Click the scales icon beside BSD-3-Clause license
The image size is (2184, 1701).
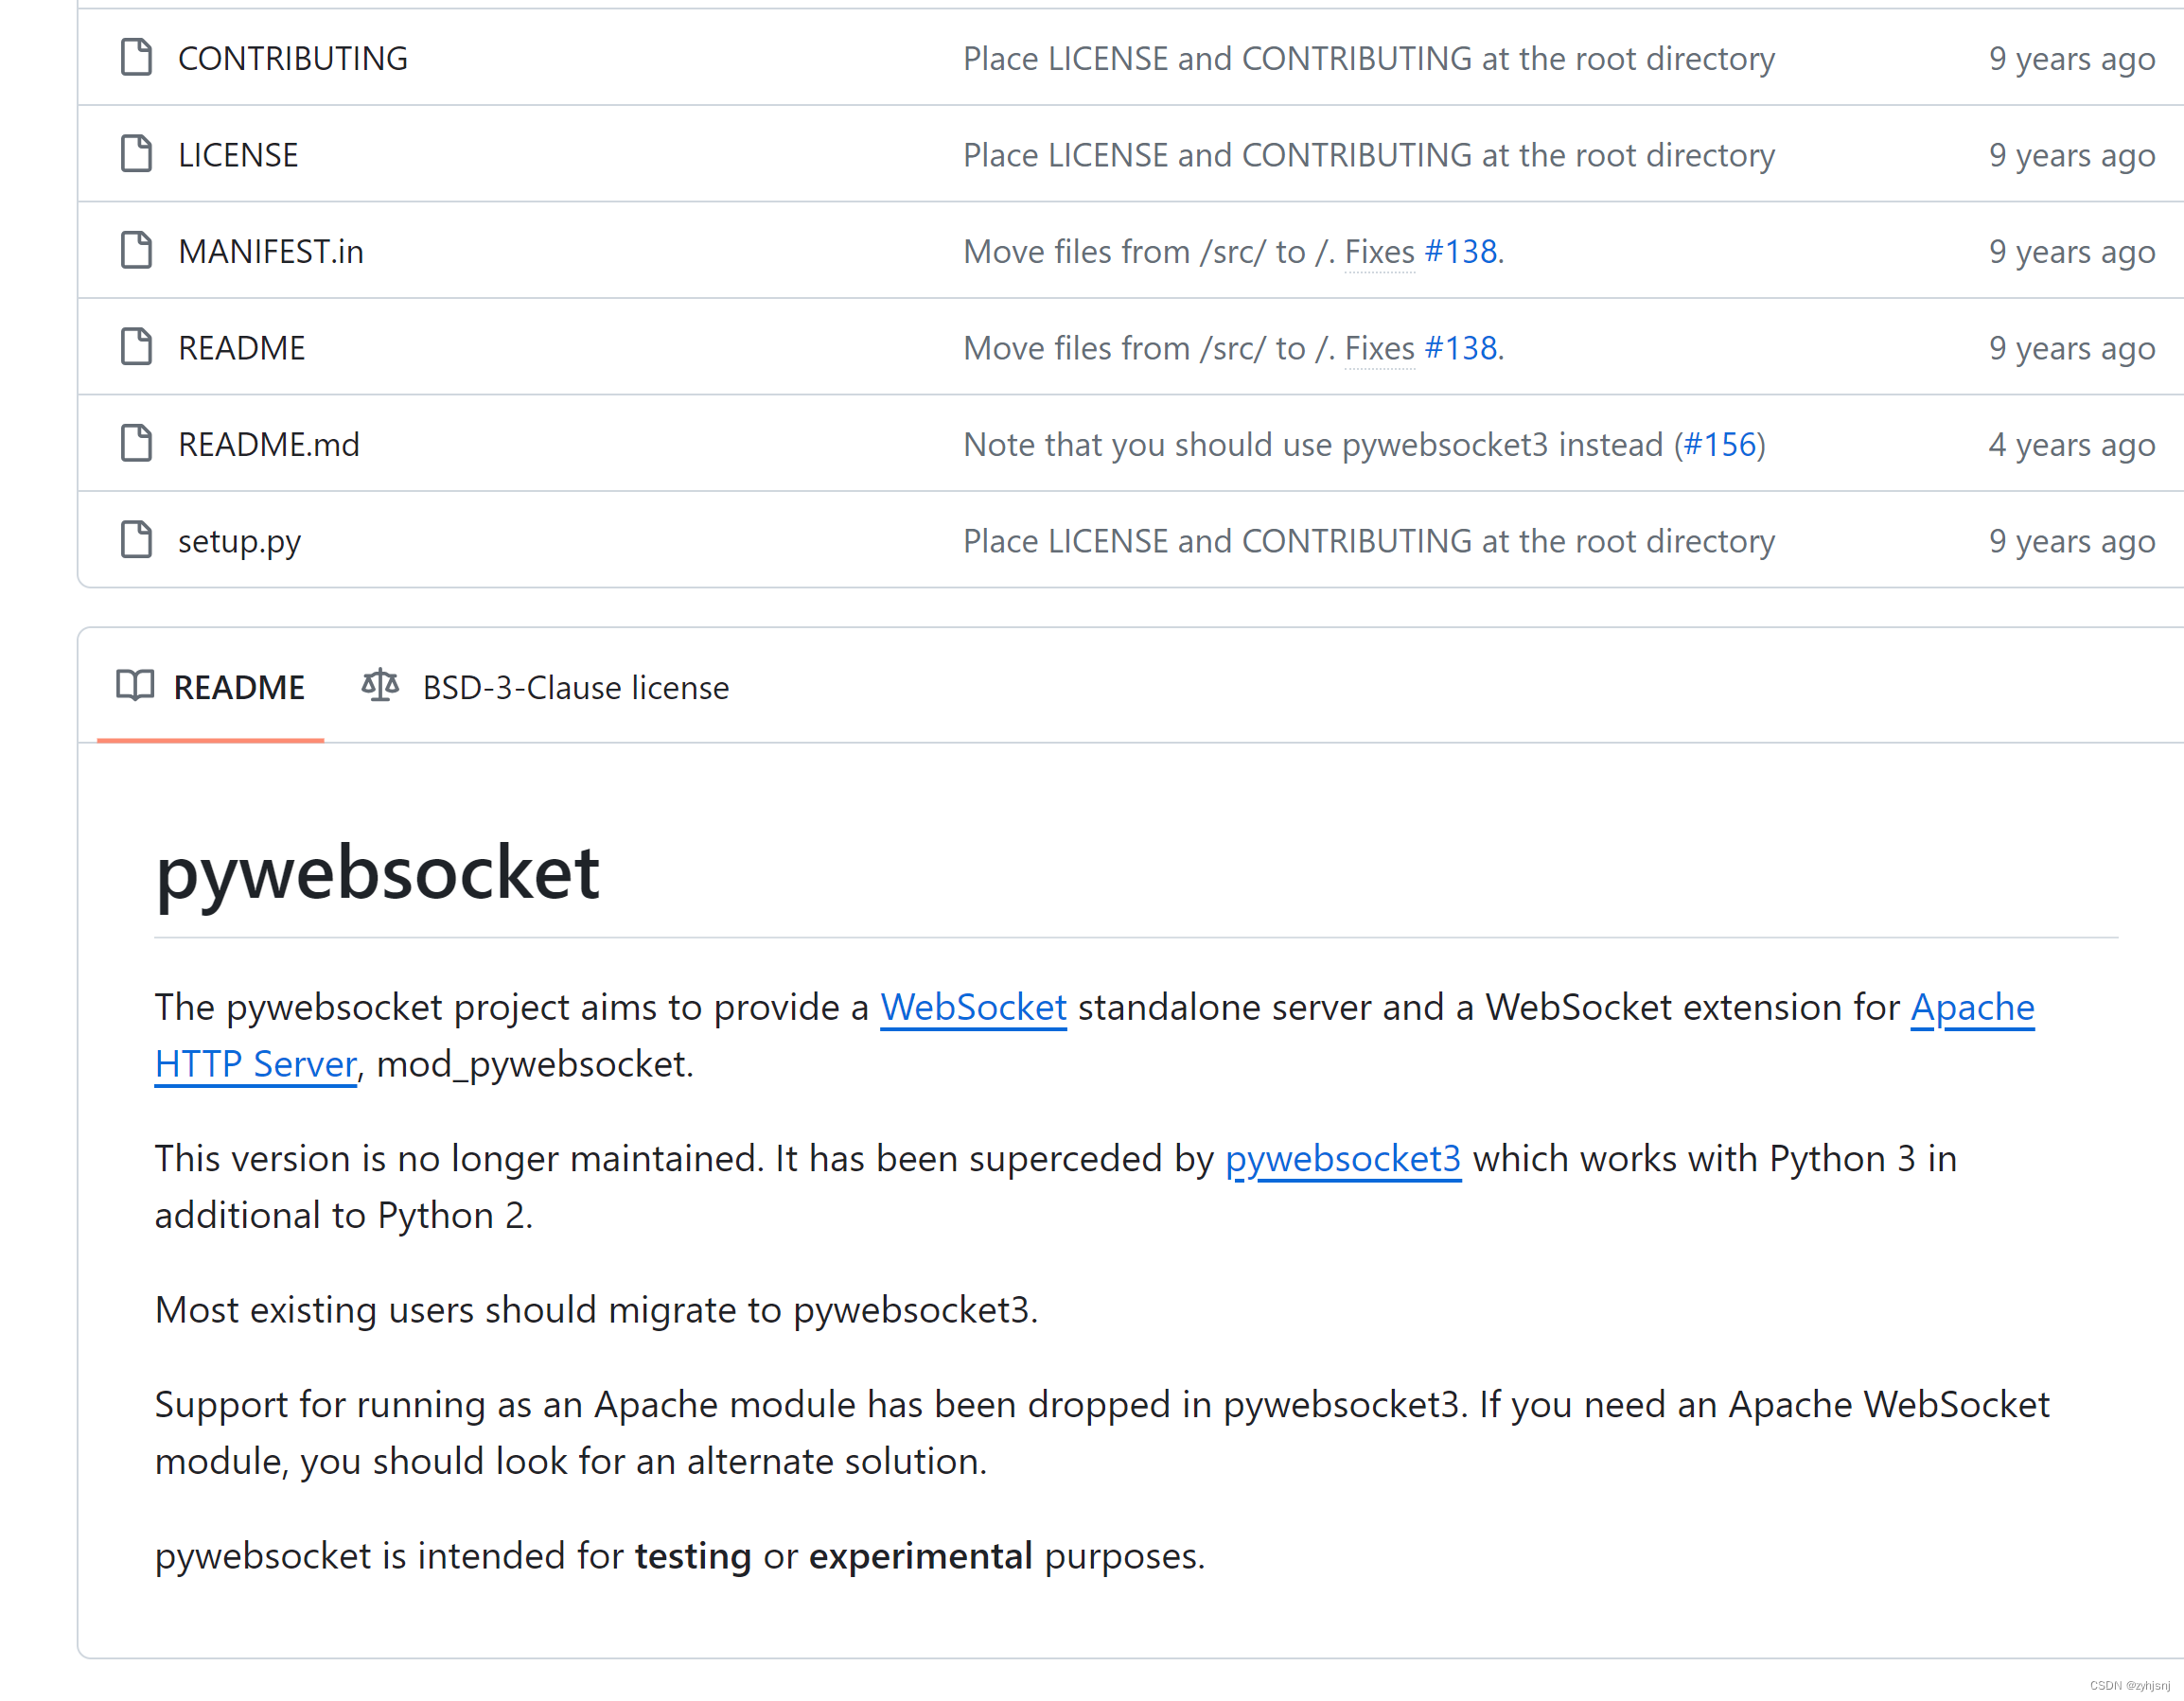tap(380, 686)
